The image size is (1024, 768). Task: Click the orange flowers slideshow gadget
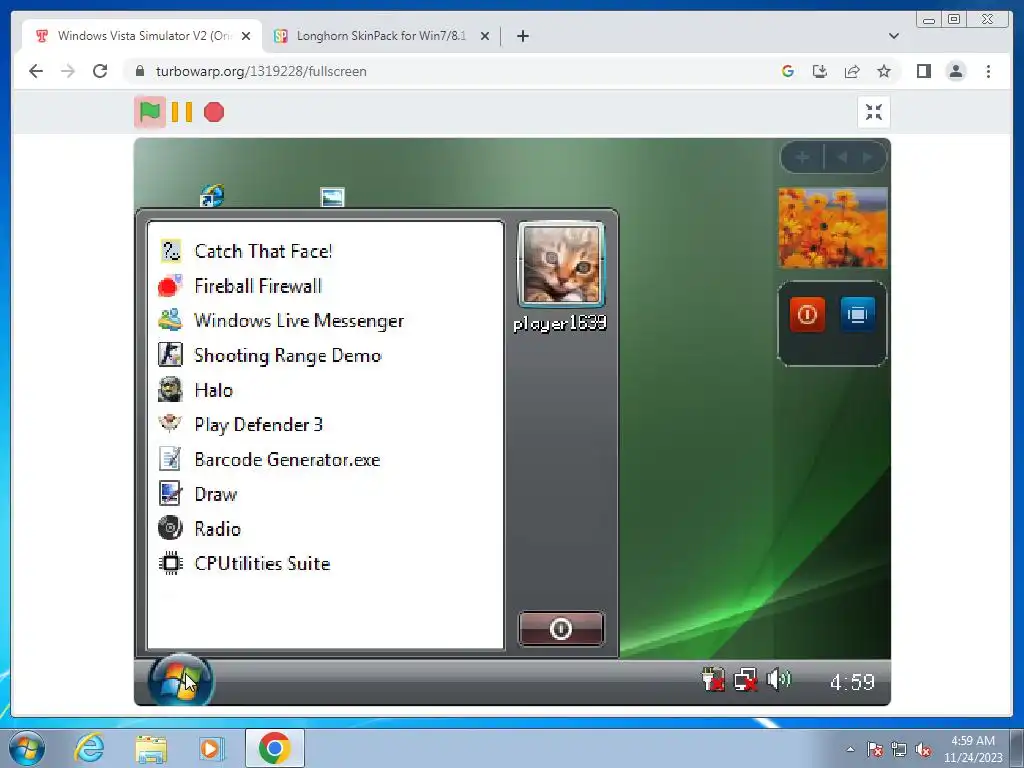[x=833, y=228]
